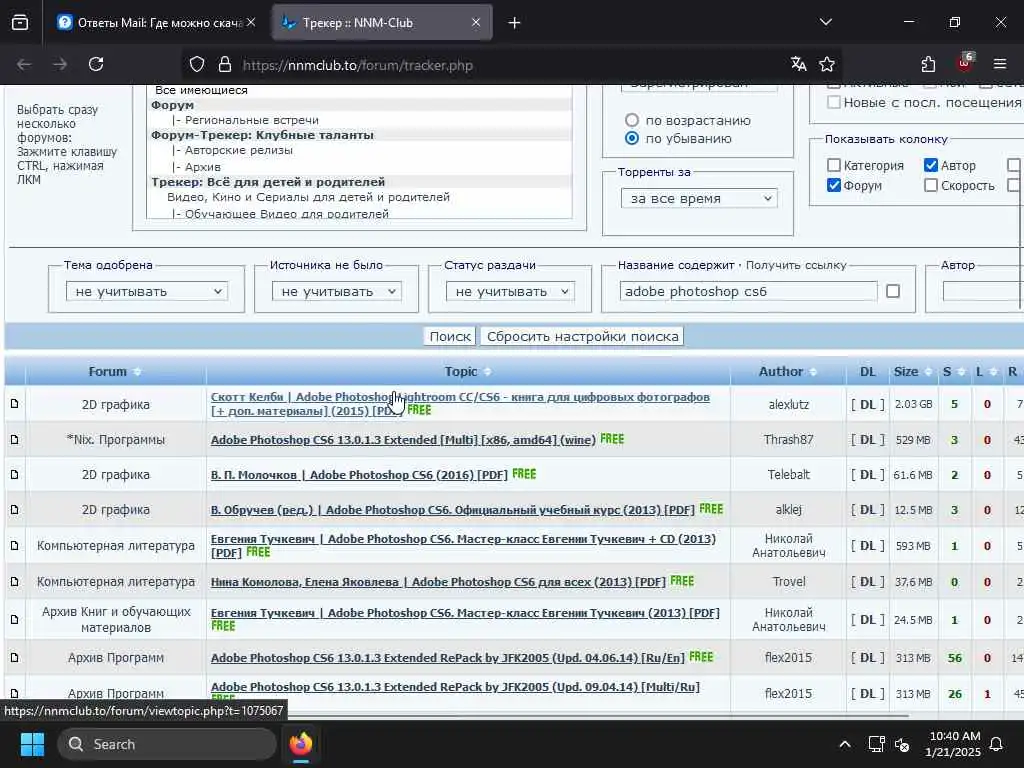Click the post icon in Telebalt row
This screenshot has width=1024, height=768.
click(x=14, y=475)
